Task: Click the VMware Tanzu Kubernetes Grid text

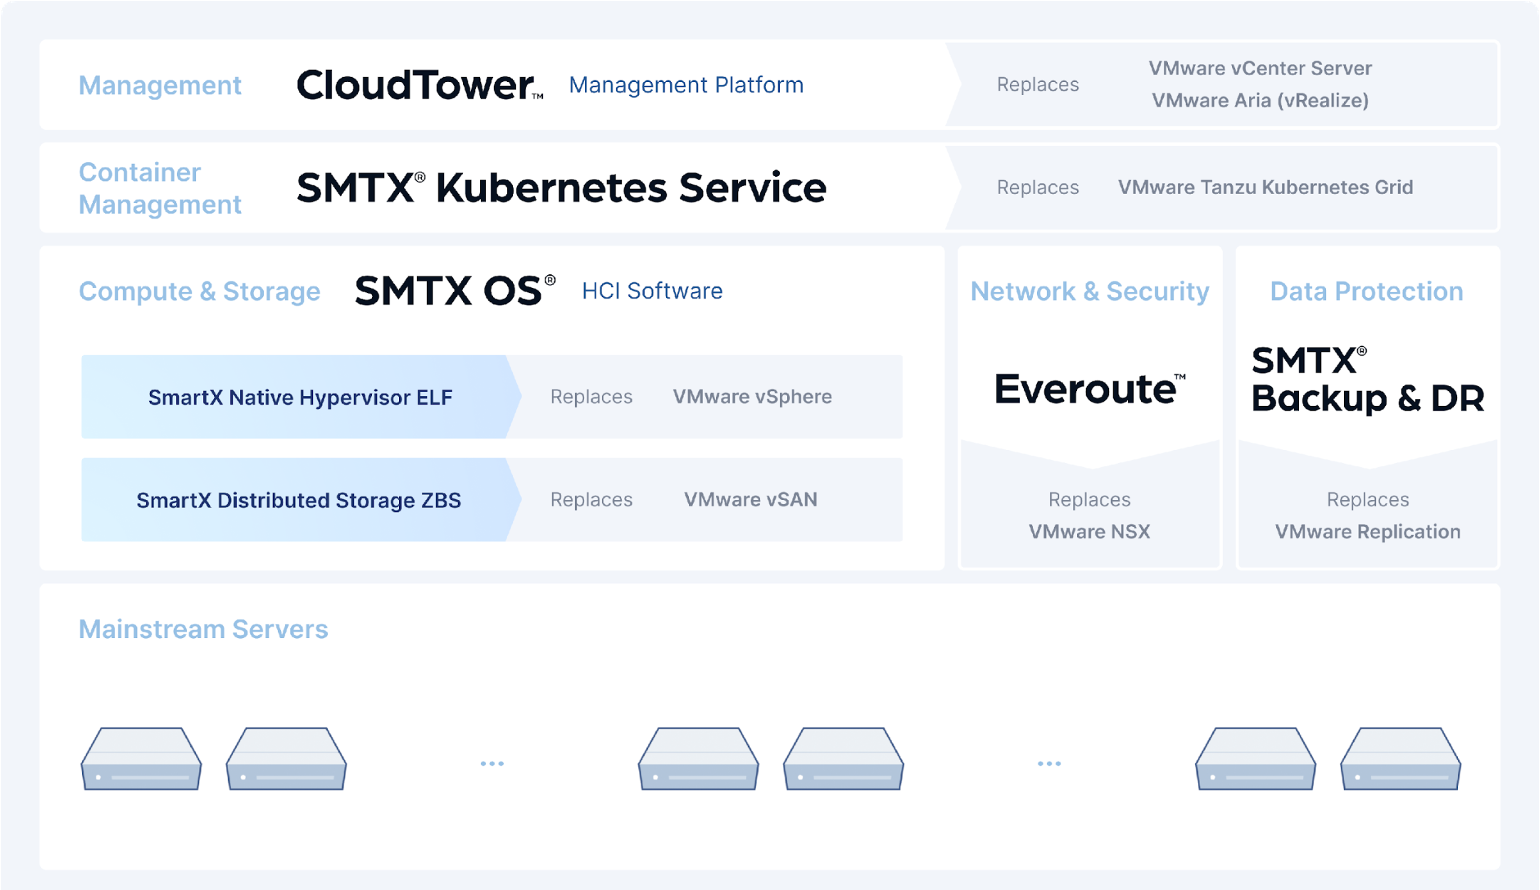Action: tap(1265, 187)
